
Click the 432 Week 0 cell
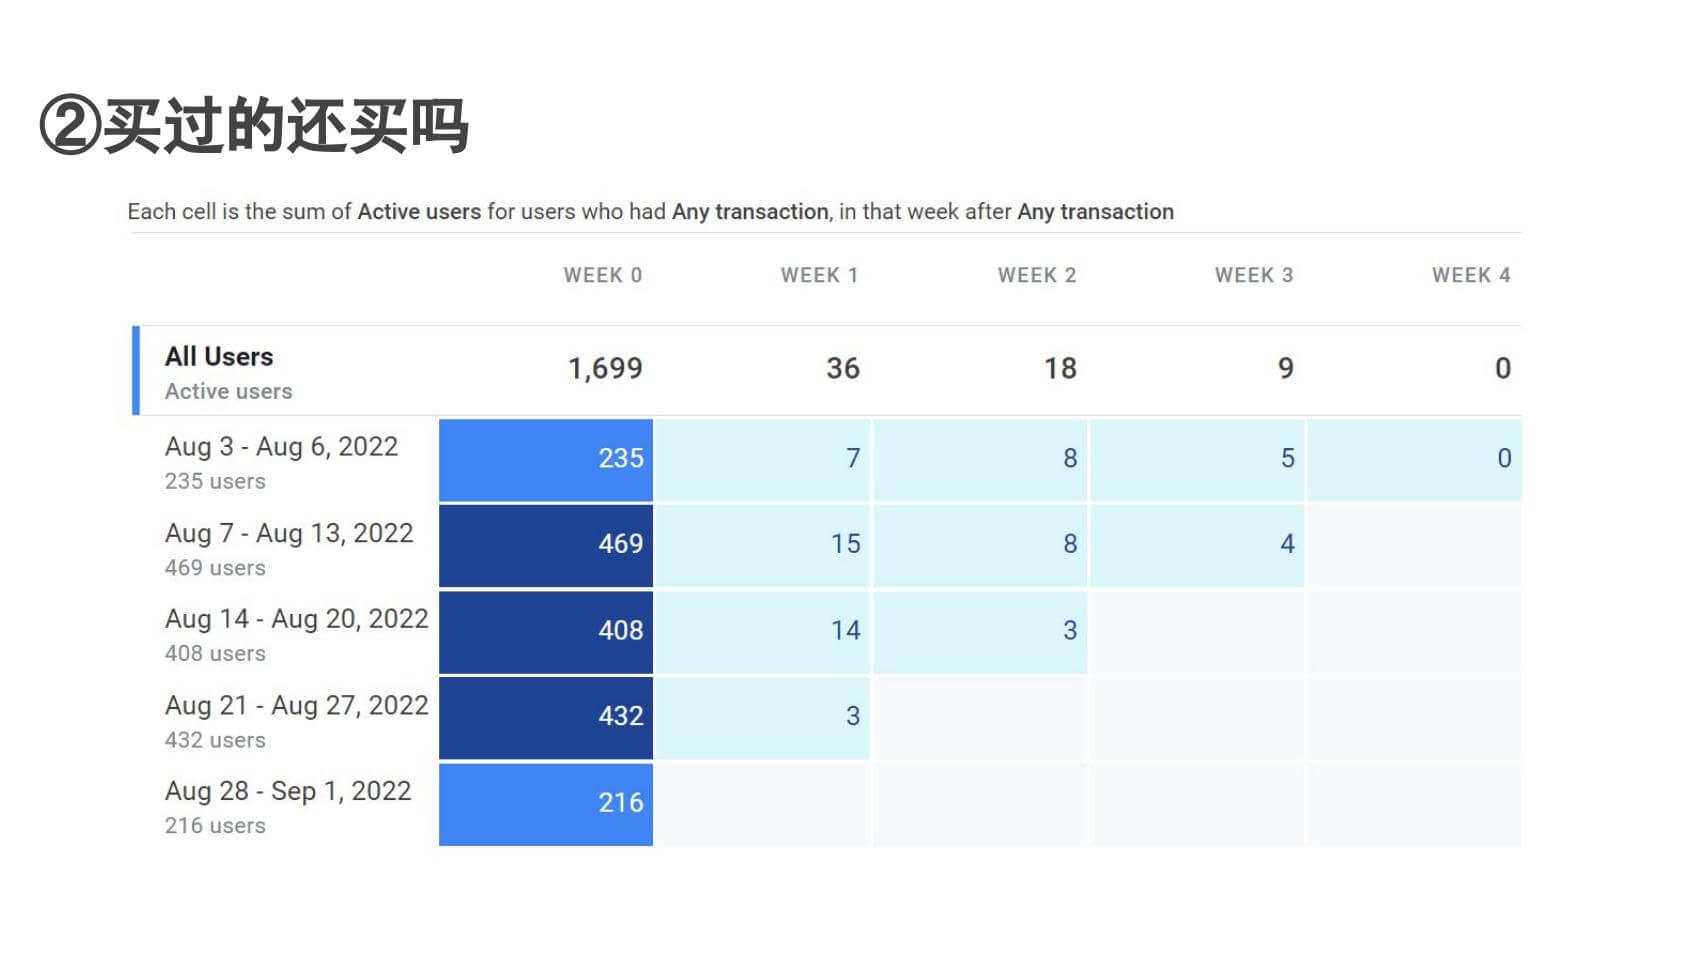(x=546, y=717)
